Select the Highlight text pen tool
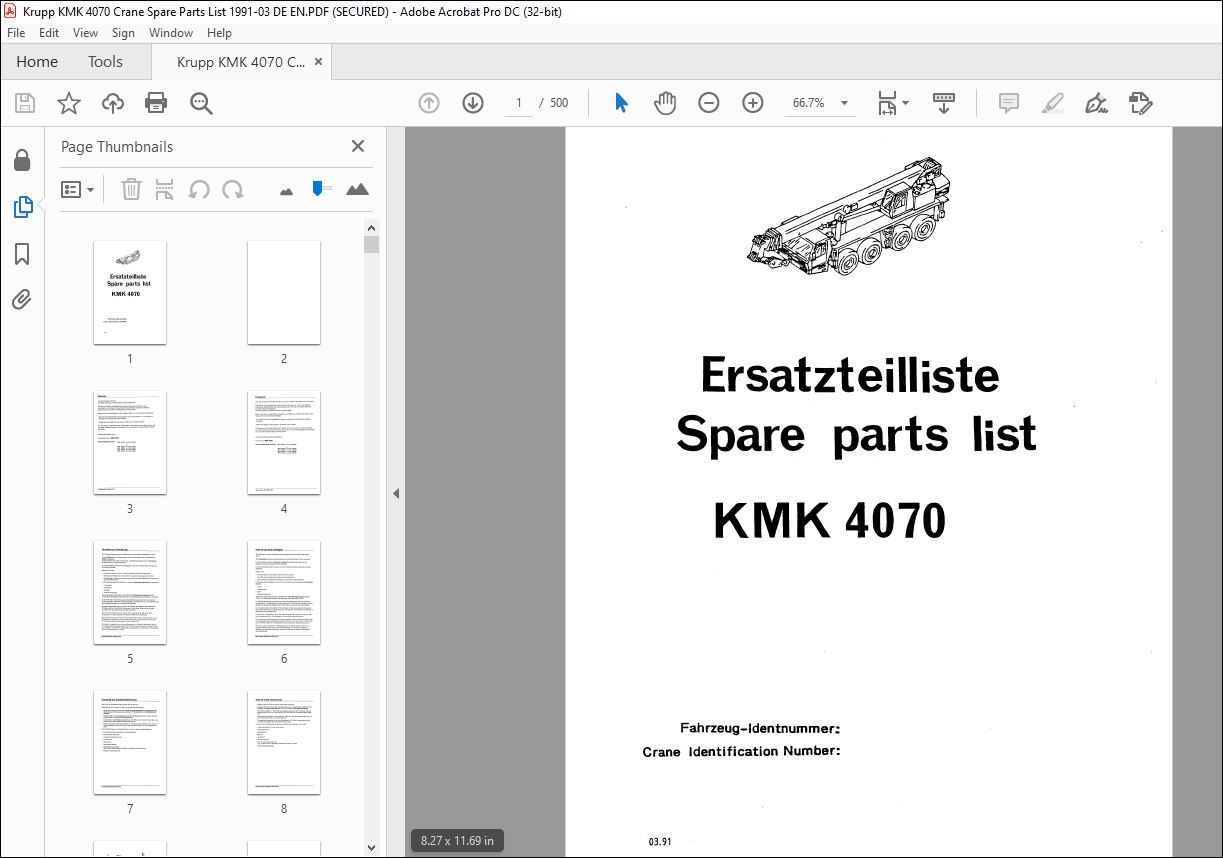Image resolution: width=1223 pixels, height=858 pixels. [1052, 103]
